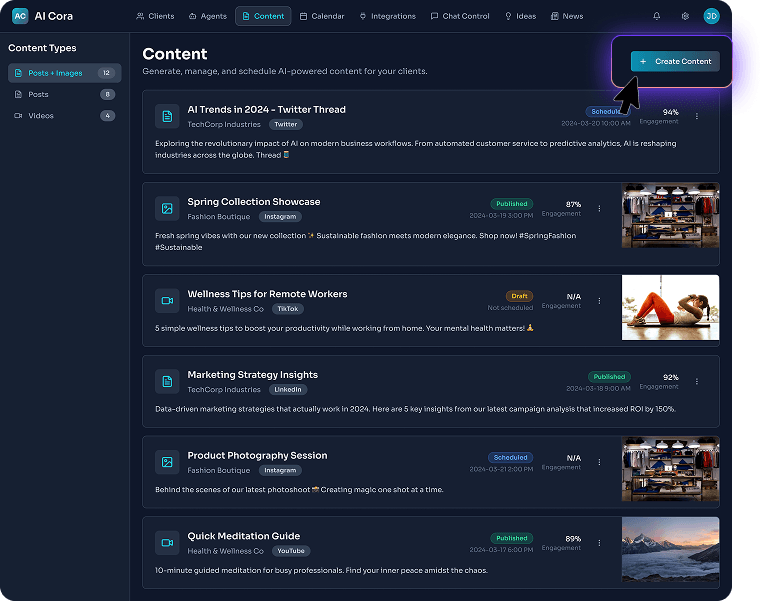The width and height of the screenshot is (763, 601).
Task: Open 'Spring Collection Showcase' title
Action: (254, 202)
